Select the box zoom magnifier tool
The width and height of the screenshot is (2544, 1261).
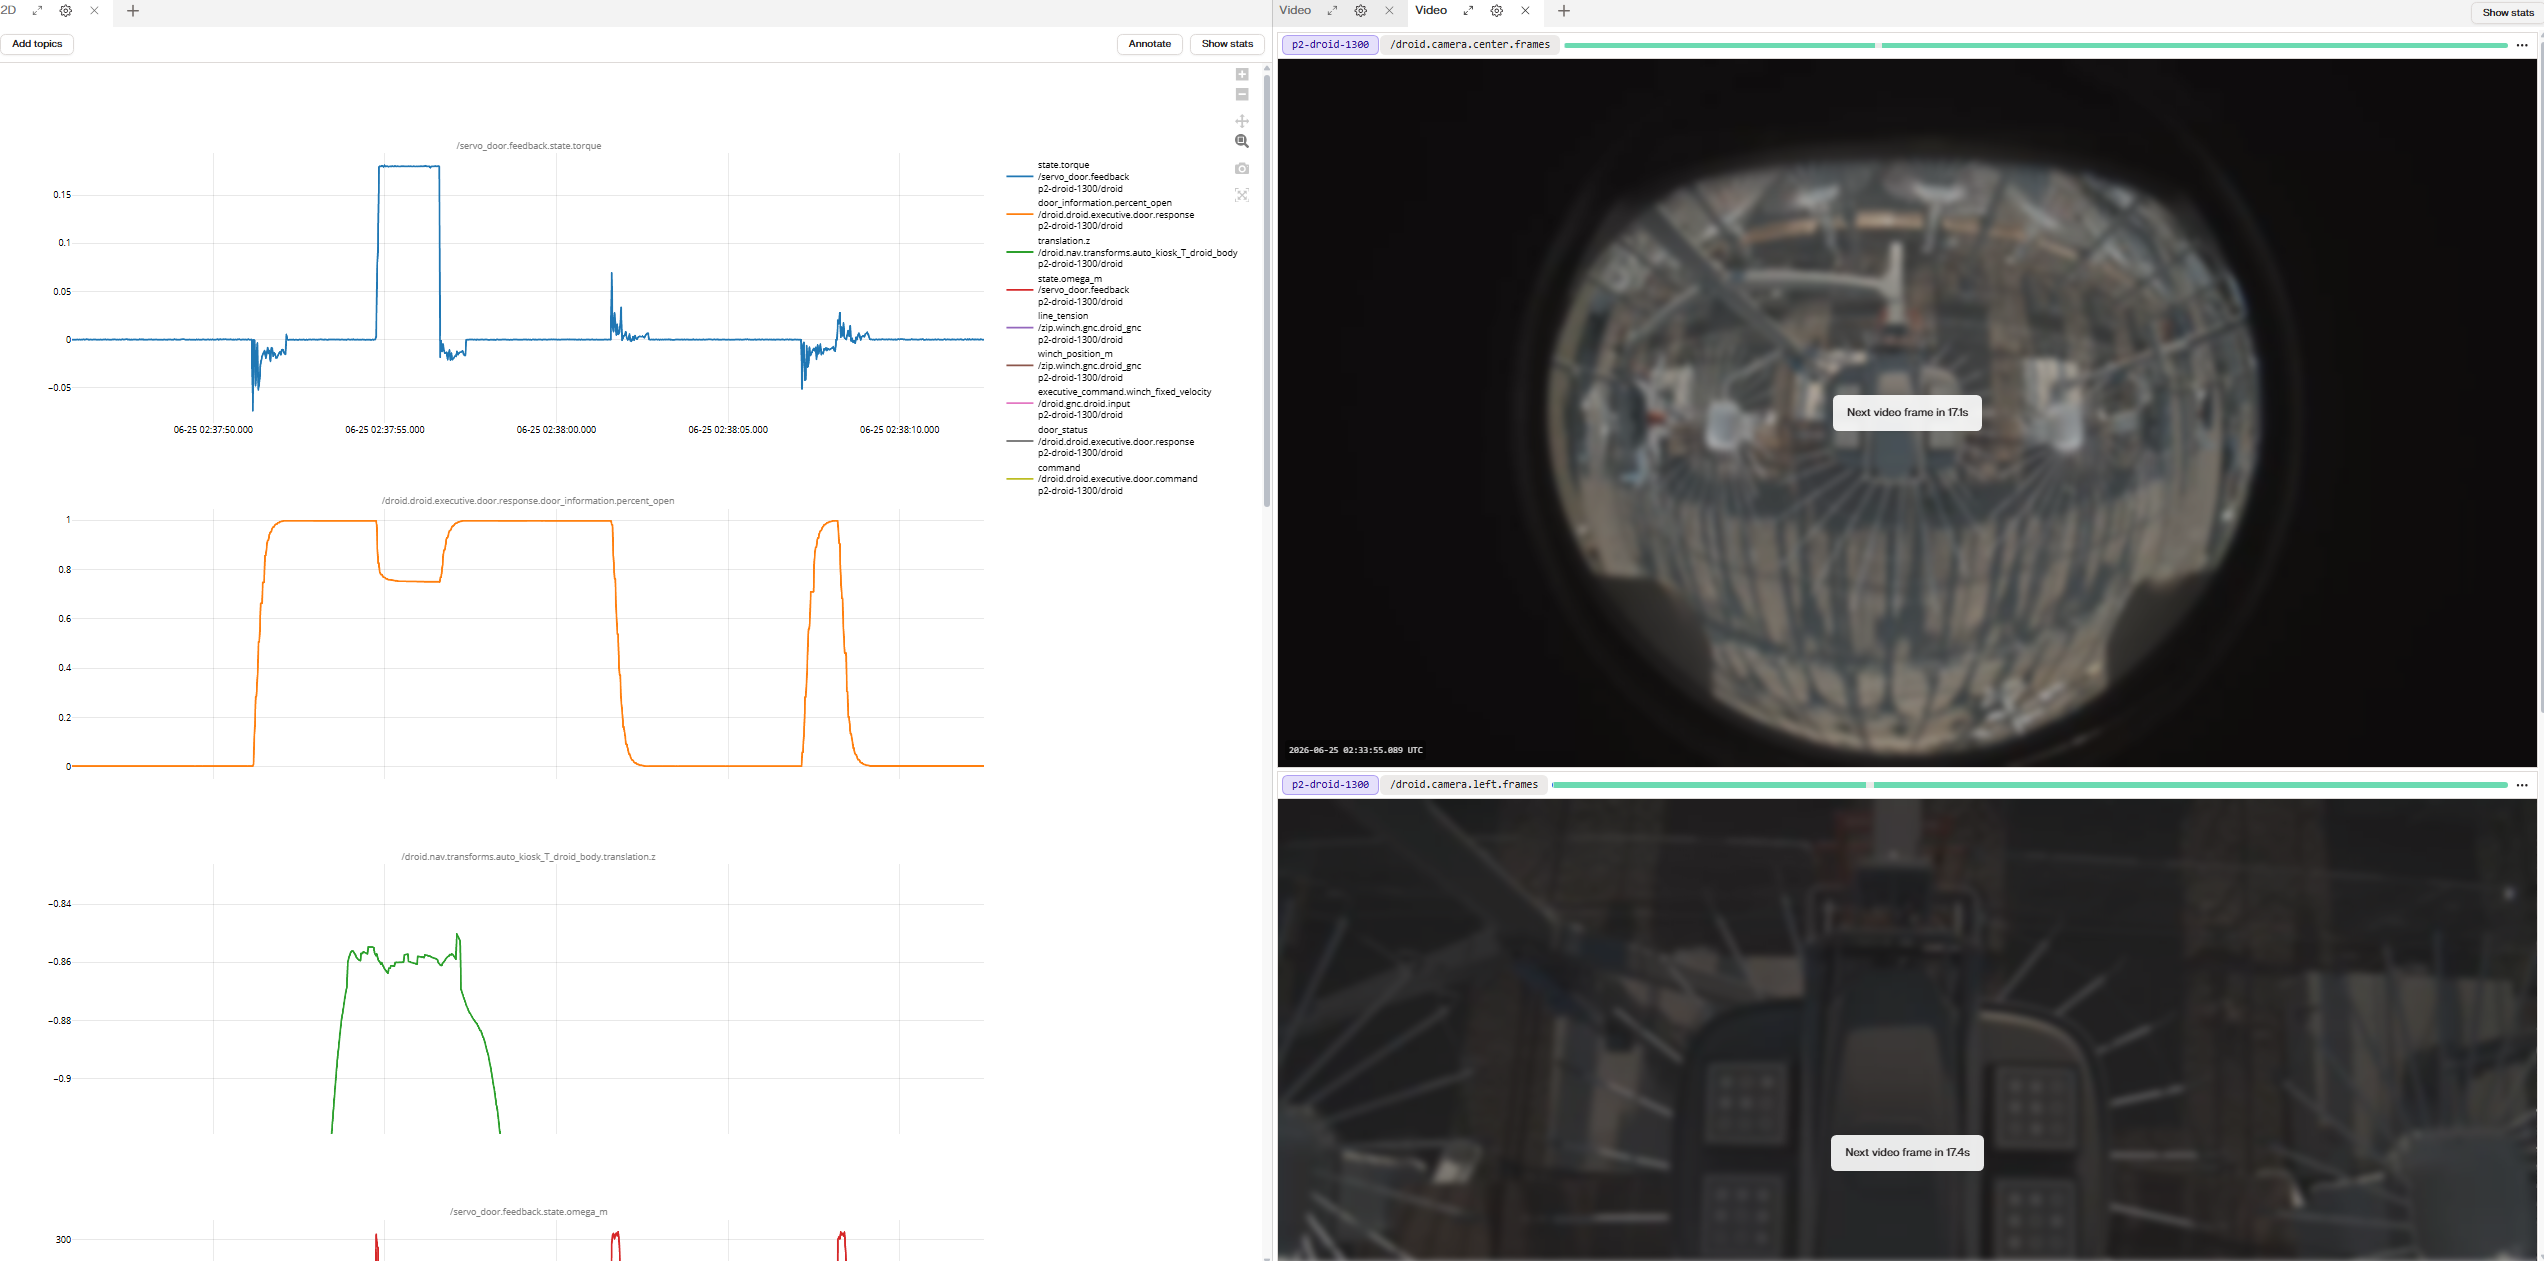(x=1242, y=141)
